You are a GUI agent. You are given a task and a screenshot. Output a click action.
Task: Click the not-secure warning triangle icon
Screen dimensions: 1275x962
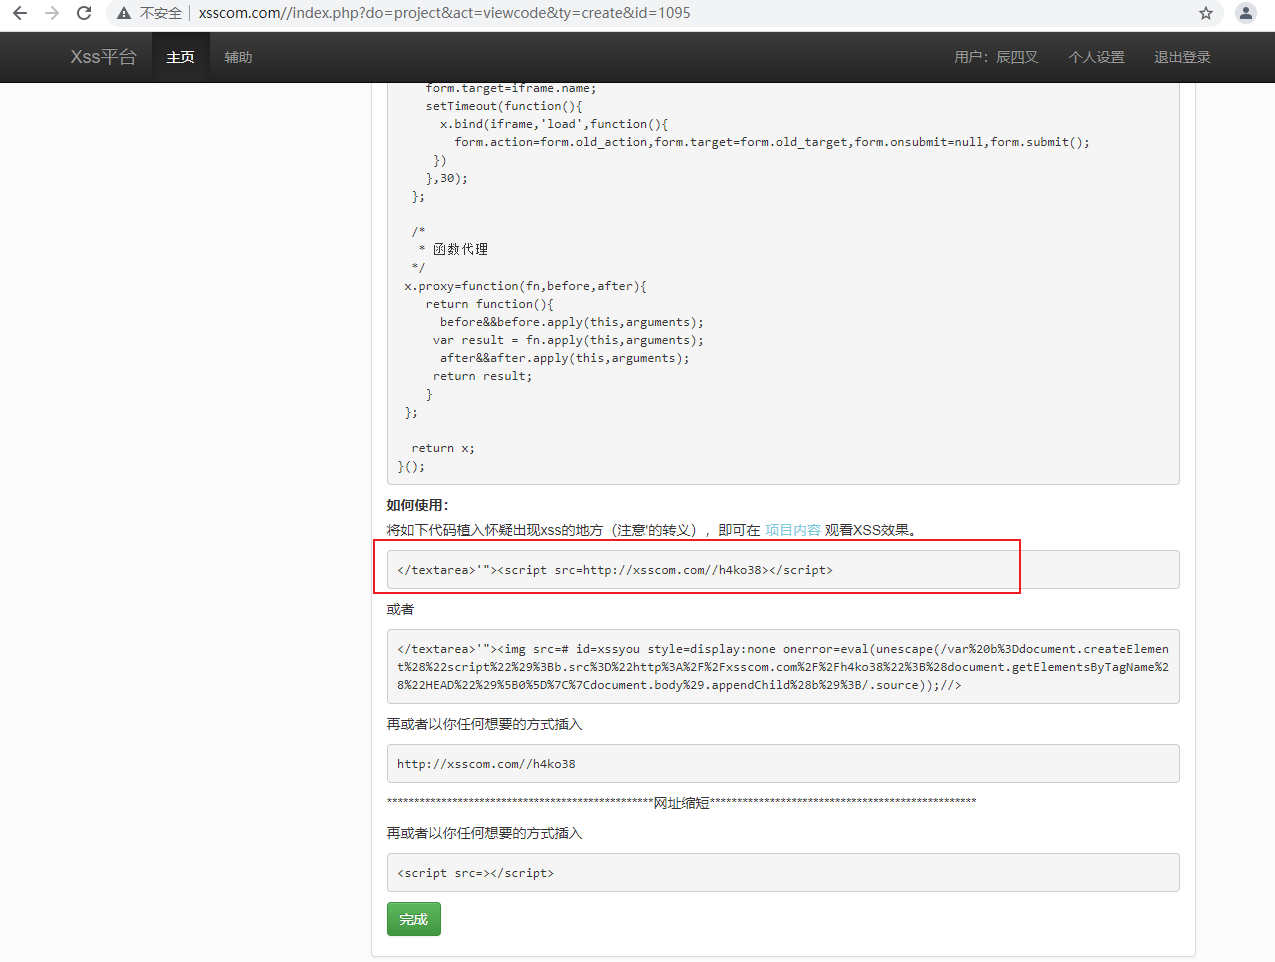124,13
